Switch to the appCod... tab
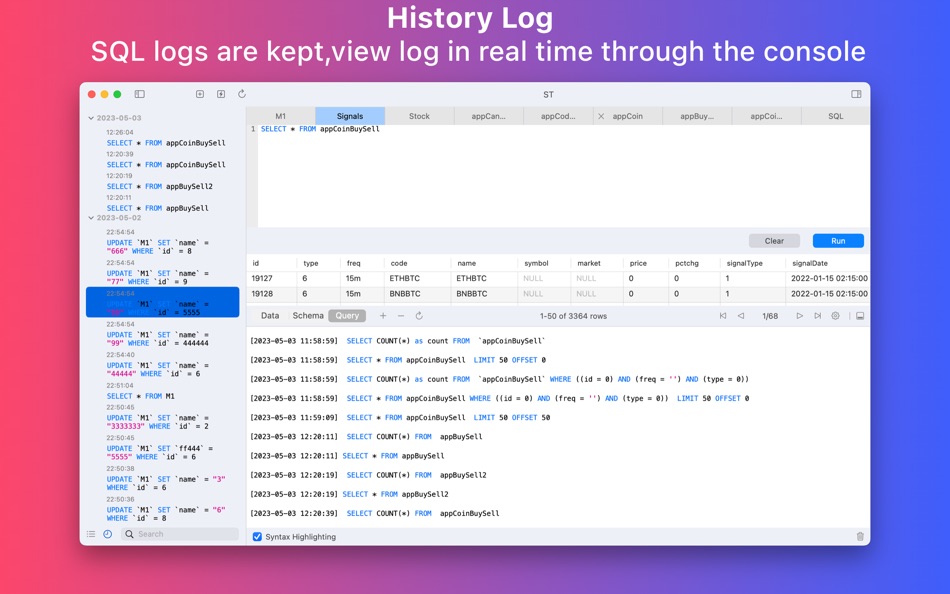950x594 pixels. pyautogui.click(x=558, y=116)
